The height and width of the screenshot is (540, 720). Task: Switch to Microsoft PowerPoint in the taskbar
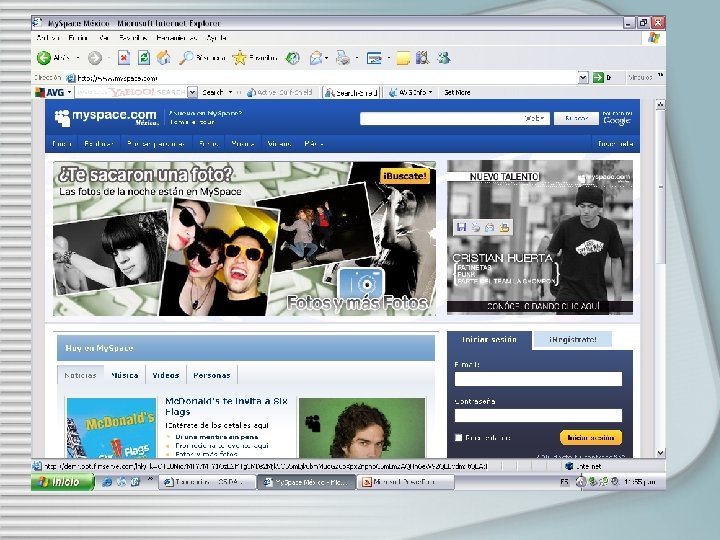pos(406,482)
